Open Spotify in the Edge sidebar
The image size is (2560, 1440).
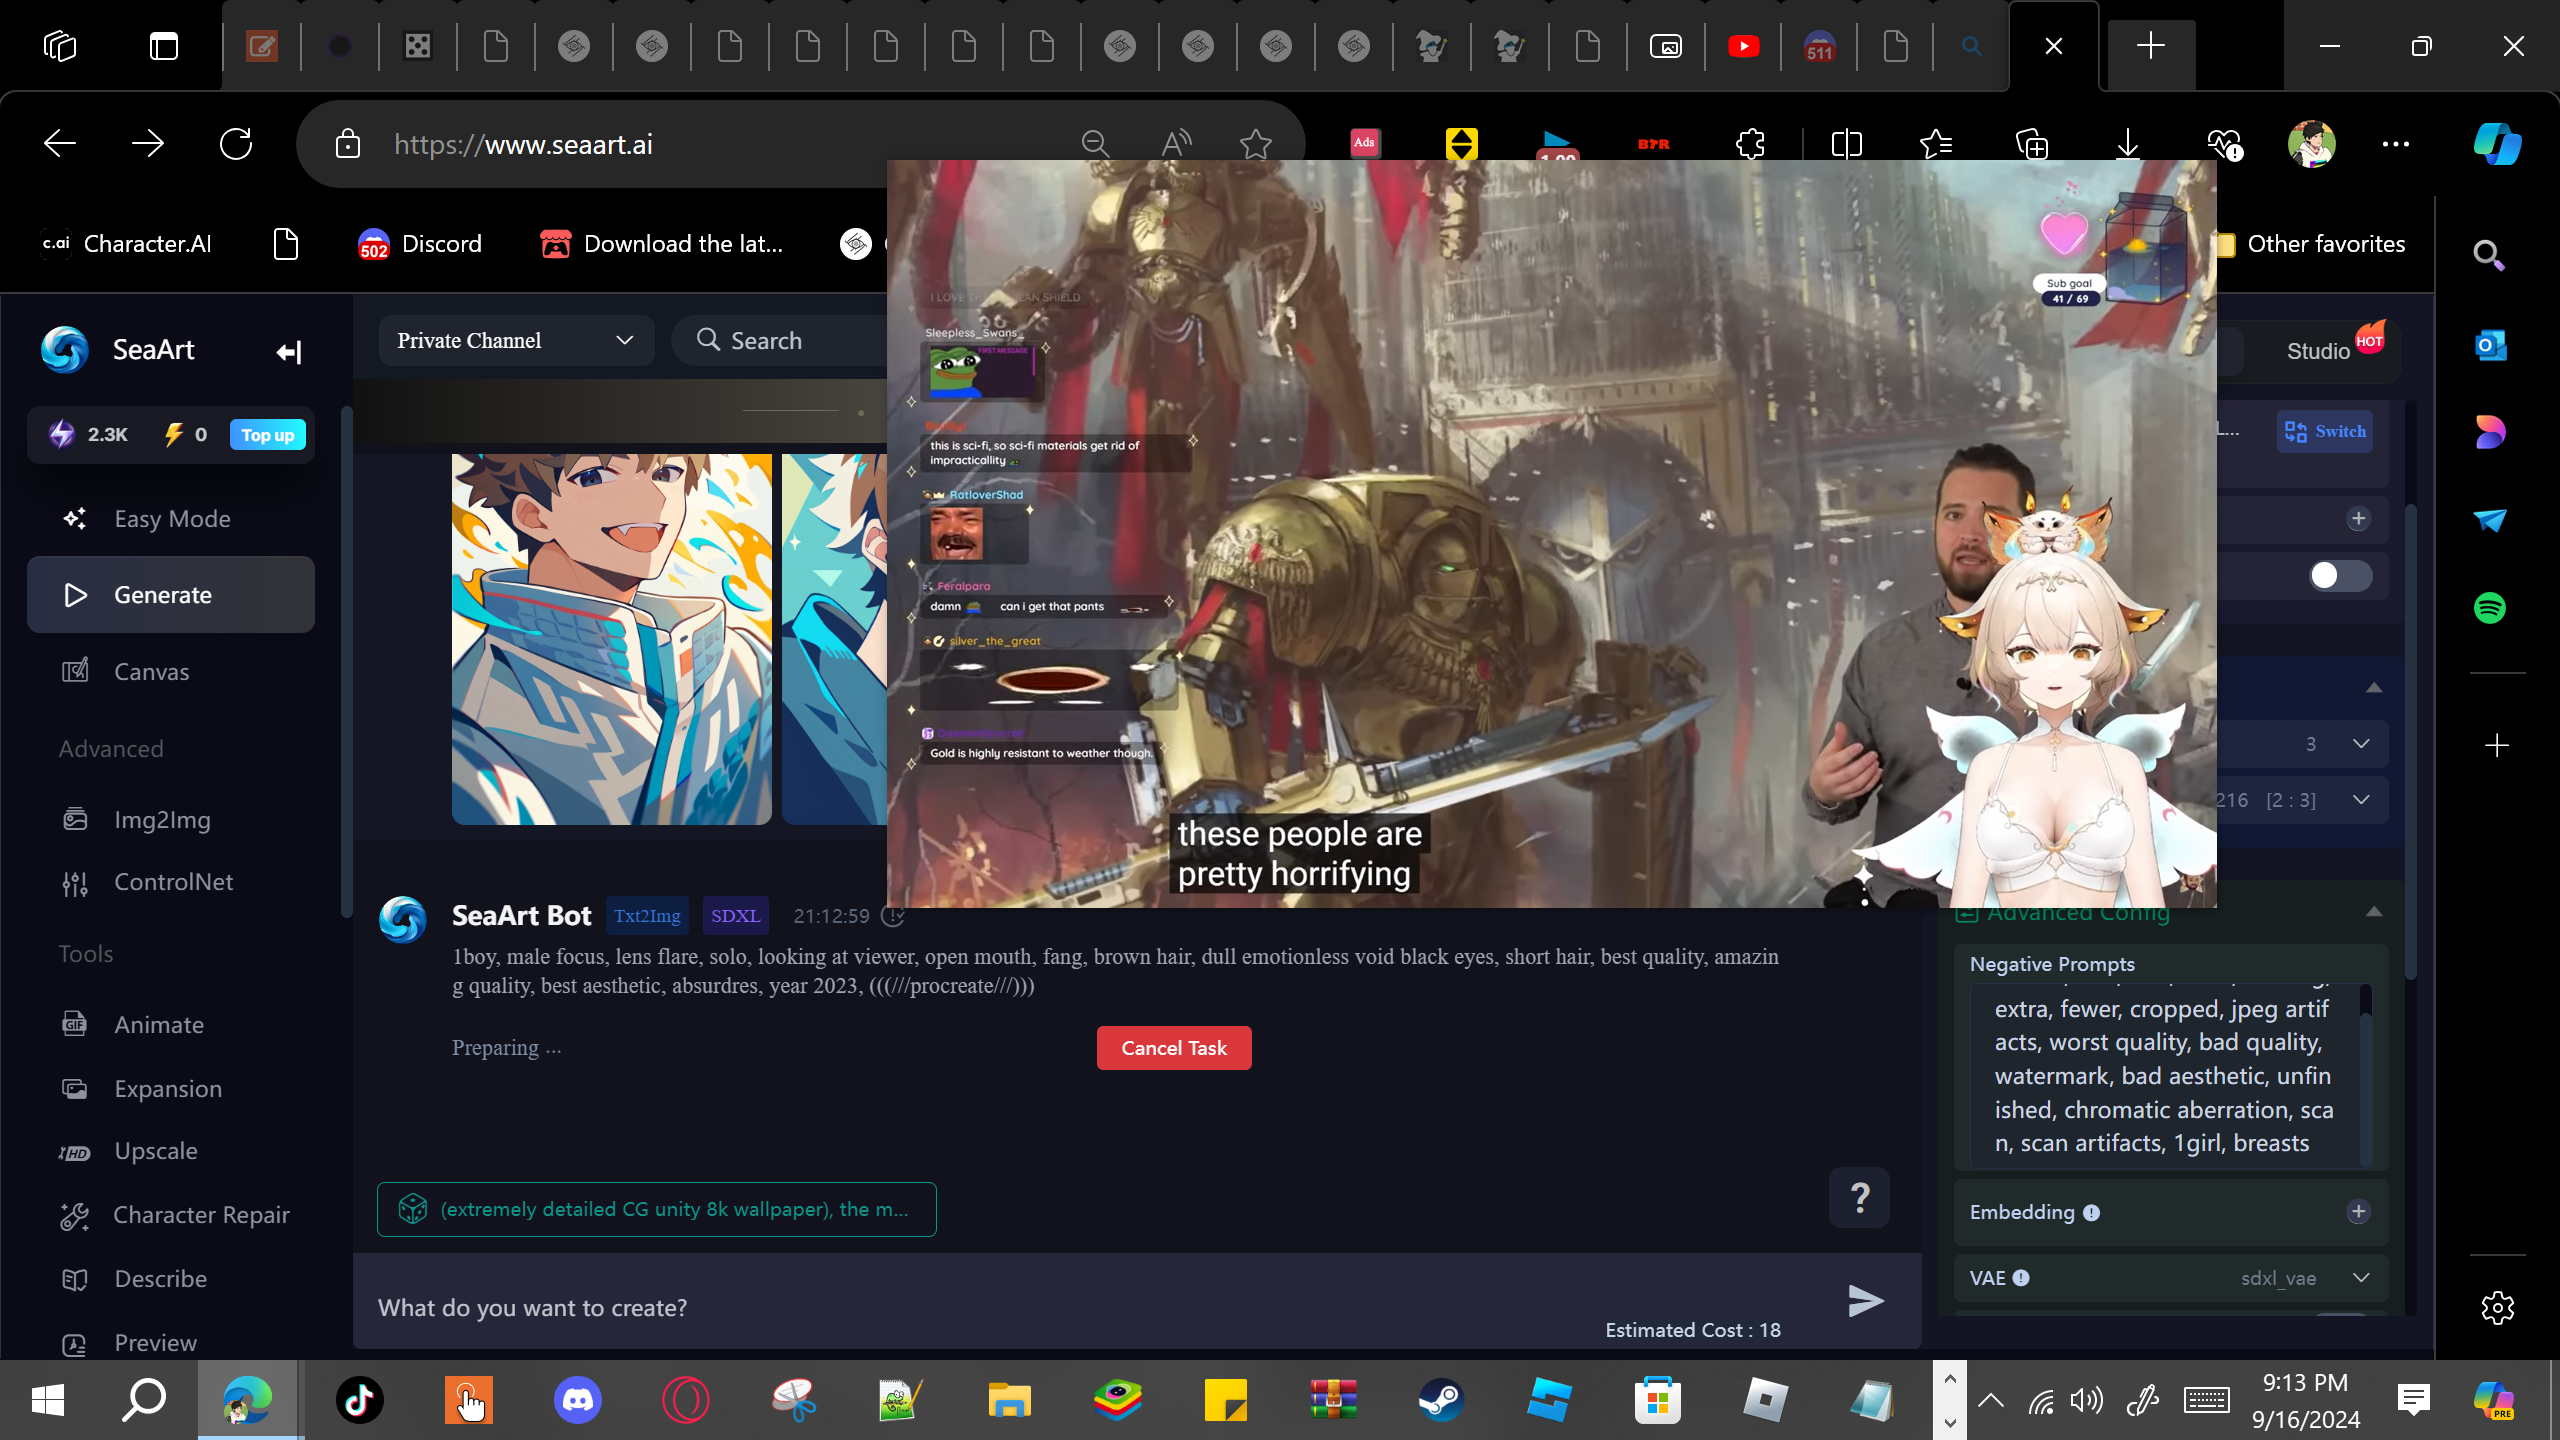pos(2490,608)
